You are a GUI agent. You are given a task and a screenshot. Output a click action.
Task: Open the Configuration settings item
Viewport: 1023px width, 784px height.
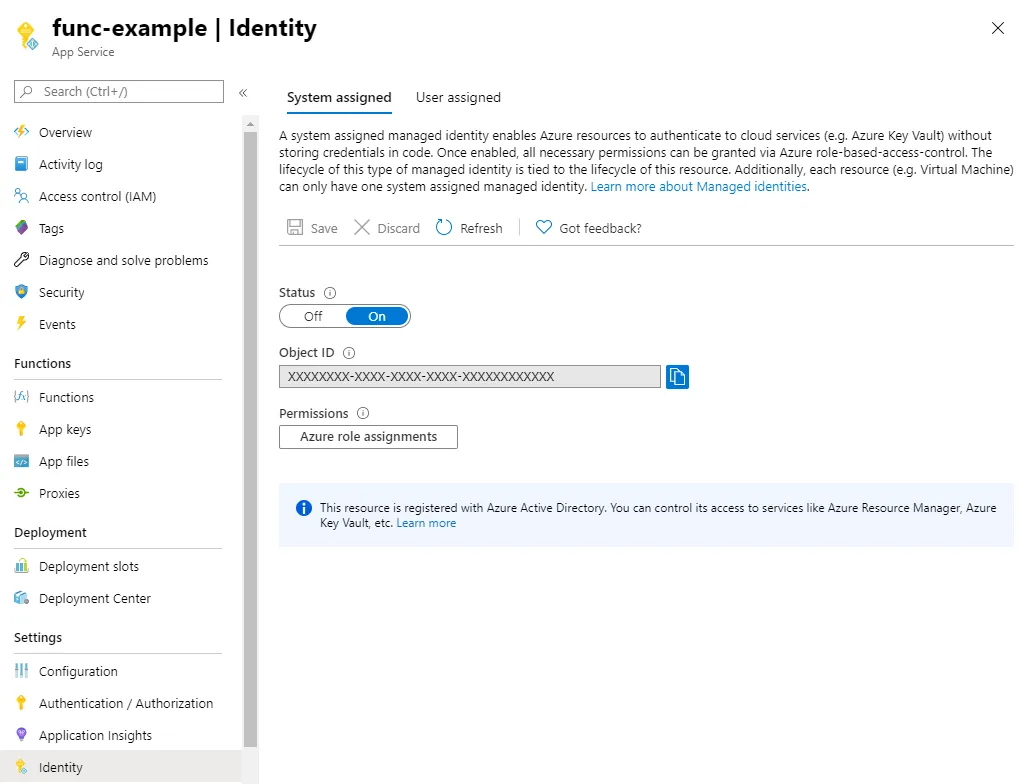(x=78, y=672)
